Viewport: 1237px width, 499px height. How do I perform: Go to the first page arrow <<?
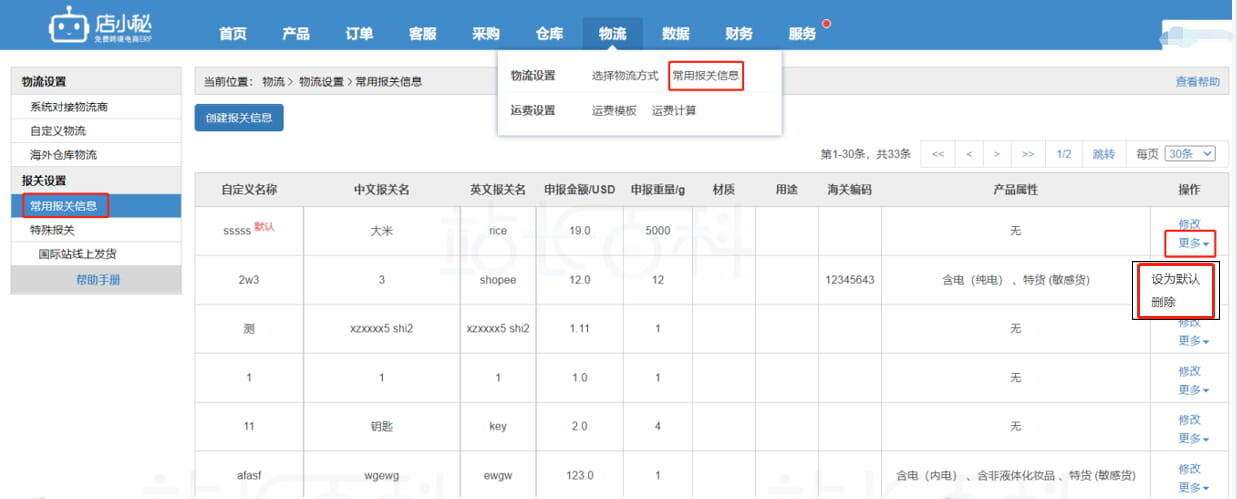coord(937,154)
